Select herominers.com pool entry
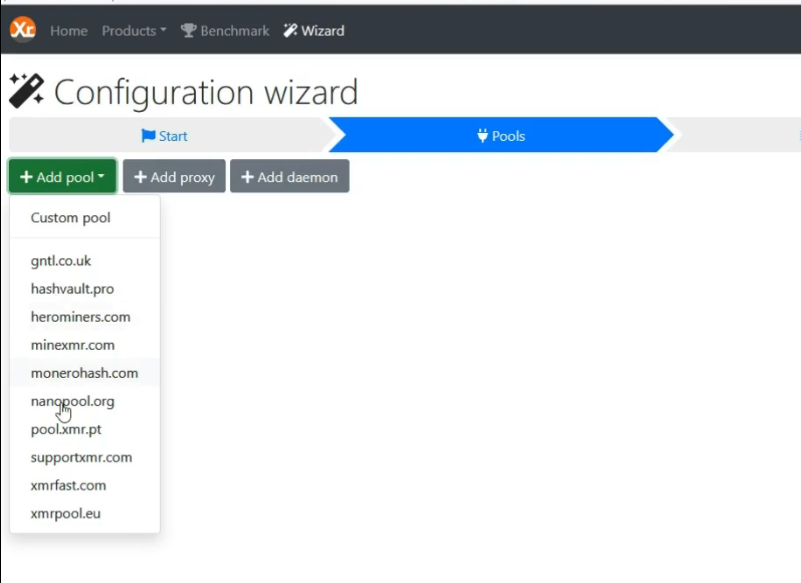The height and width of the screenshot is (583, 801). (x=85, y=317)
